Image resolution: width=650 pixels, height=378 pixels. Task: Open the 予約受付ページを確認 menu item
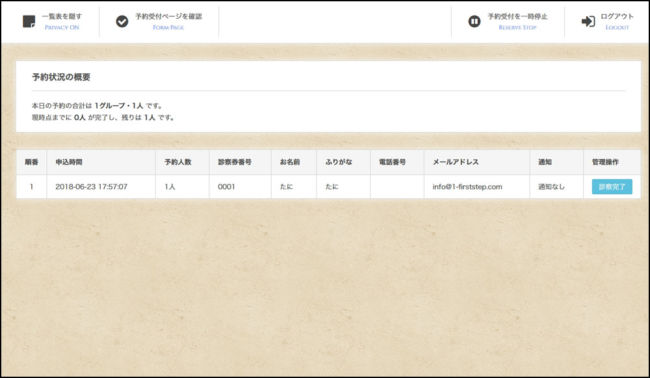coord(168,16)
